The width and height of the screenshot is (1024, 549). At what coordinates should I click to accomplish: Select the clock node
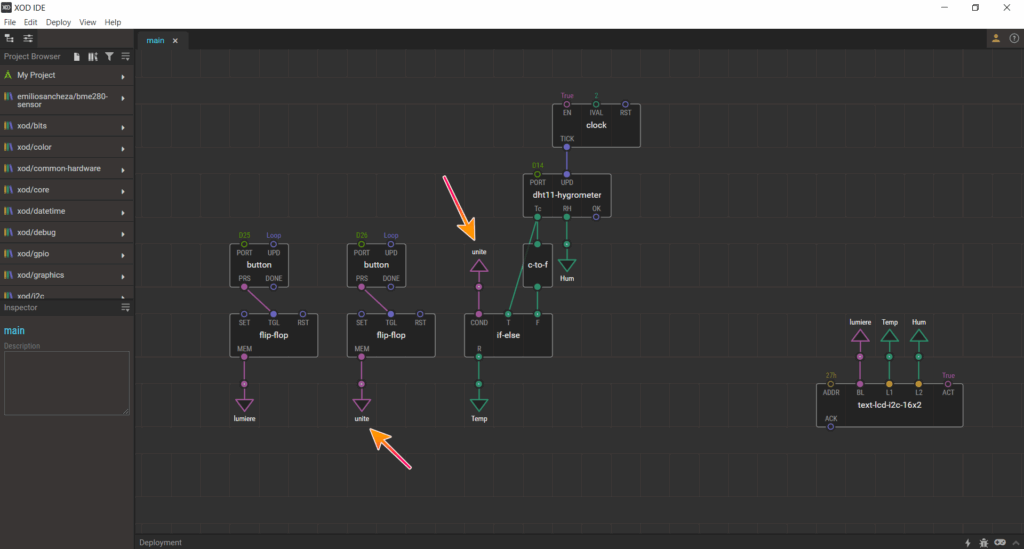point(596,125)
